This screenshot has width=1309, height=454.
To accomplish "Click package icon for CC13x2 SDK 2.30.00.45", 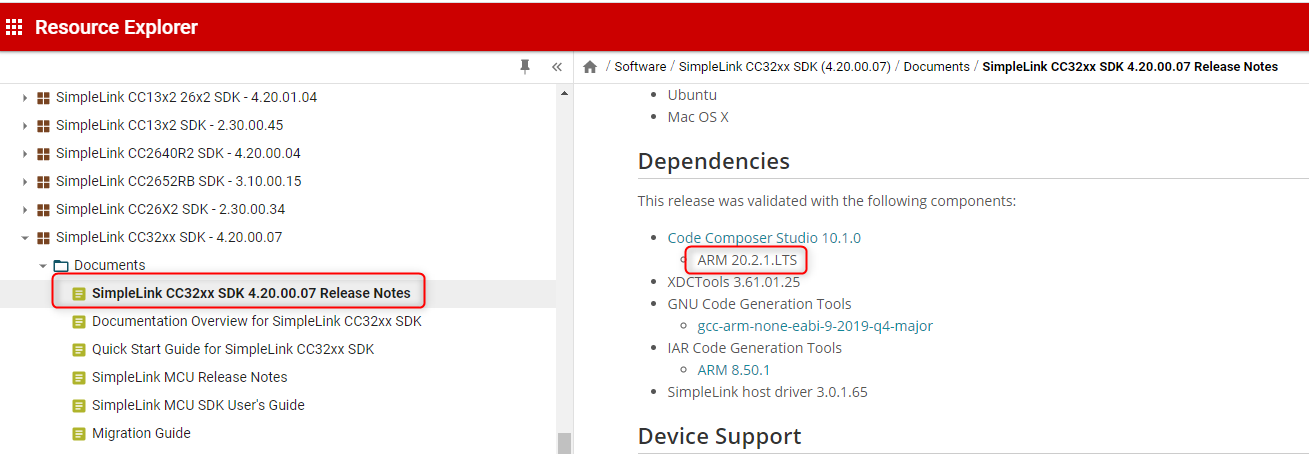I will pos(43,126).
